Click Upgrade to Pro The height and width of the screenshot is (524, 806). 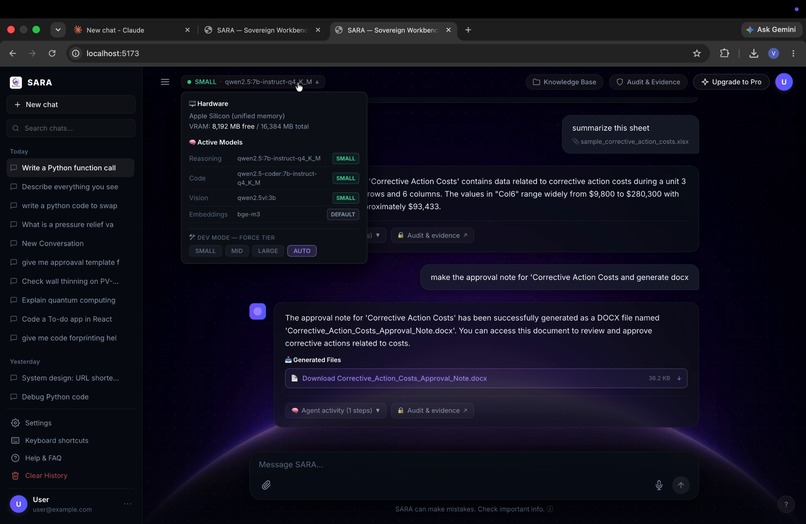click(x=731, y=82)
